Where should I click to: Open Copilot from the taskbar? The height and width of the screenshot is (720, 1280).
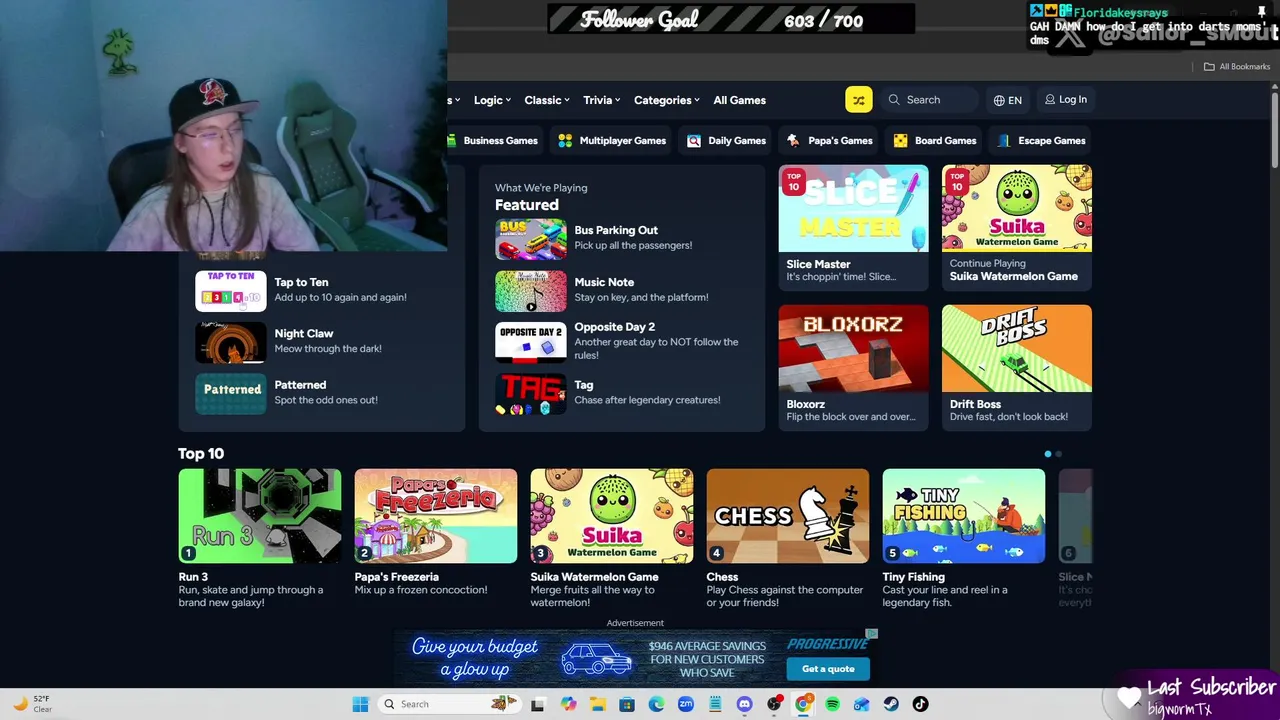tap(568, 704)
